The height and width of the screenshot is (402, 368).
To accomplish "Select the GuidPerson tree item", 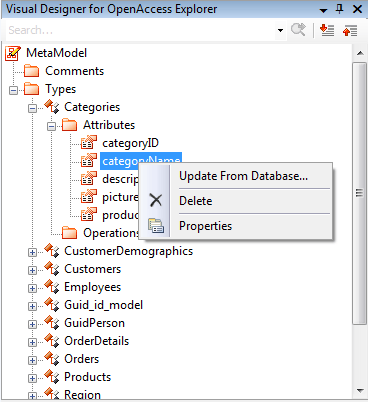I will tap(94, 323).
